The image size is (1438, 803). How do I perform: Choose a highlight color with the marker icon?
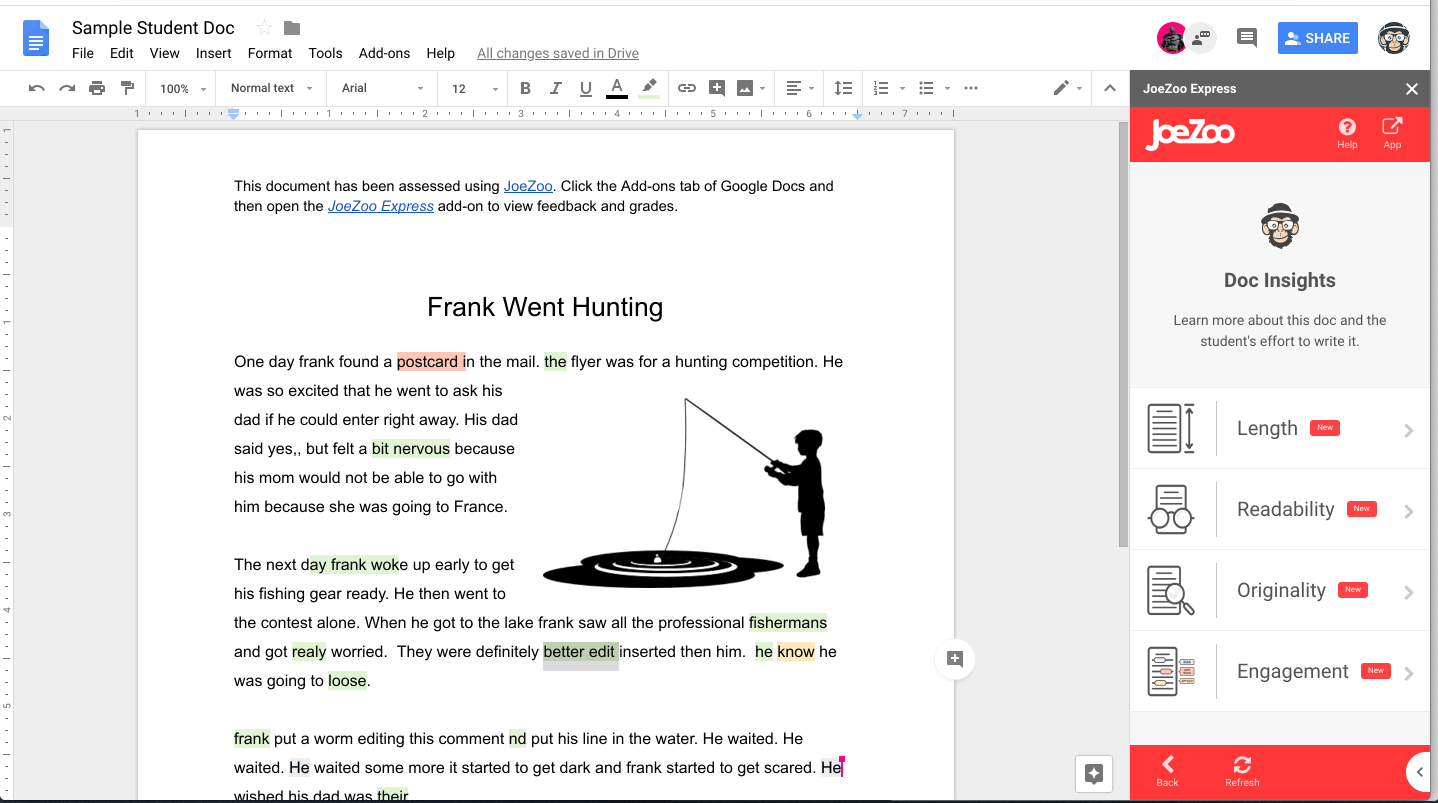649,88
